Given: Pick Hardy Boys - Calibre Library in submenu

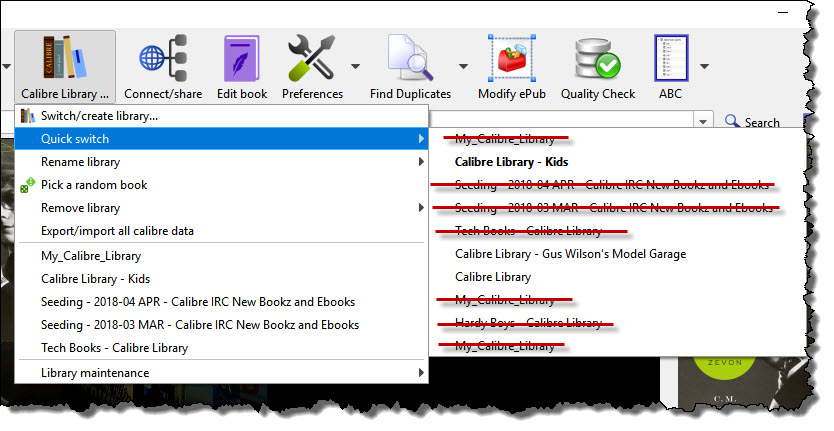Looking at the screenshot, I should 617,322.
